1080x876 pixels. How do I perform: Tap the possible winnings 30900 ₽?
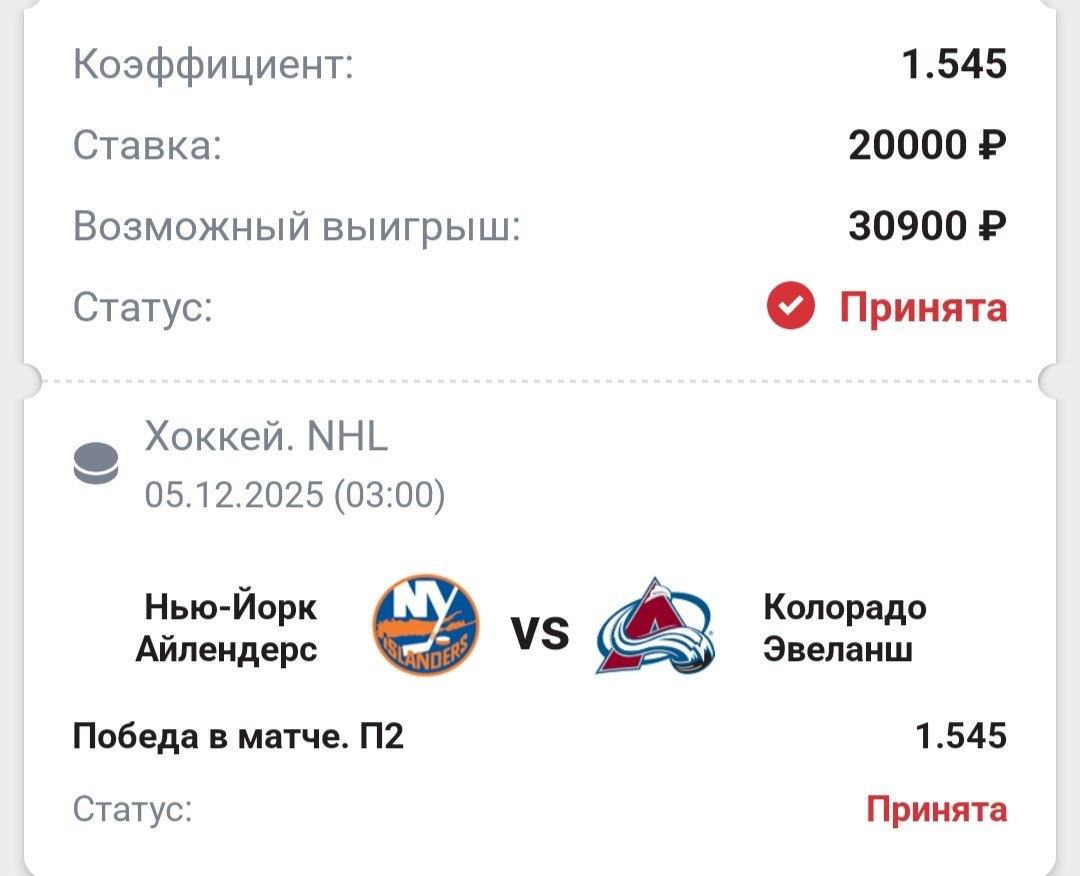[927, 227]
